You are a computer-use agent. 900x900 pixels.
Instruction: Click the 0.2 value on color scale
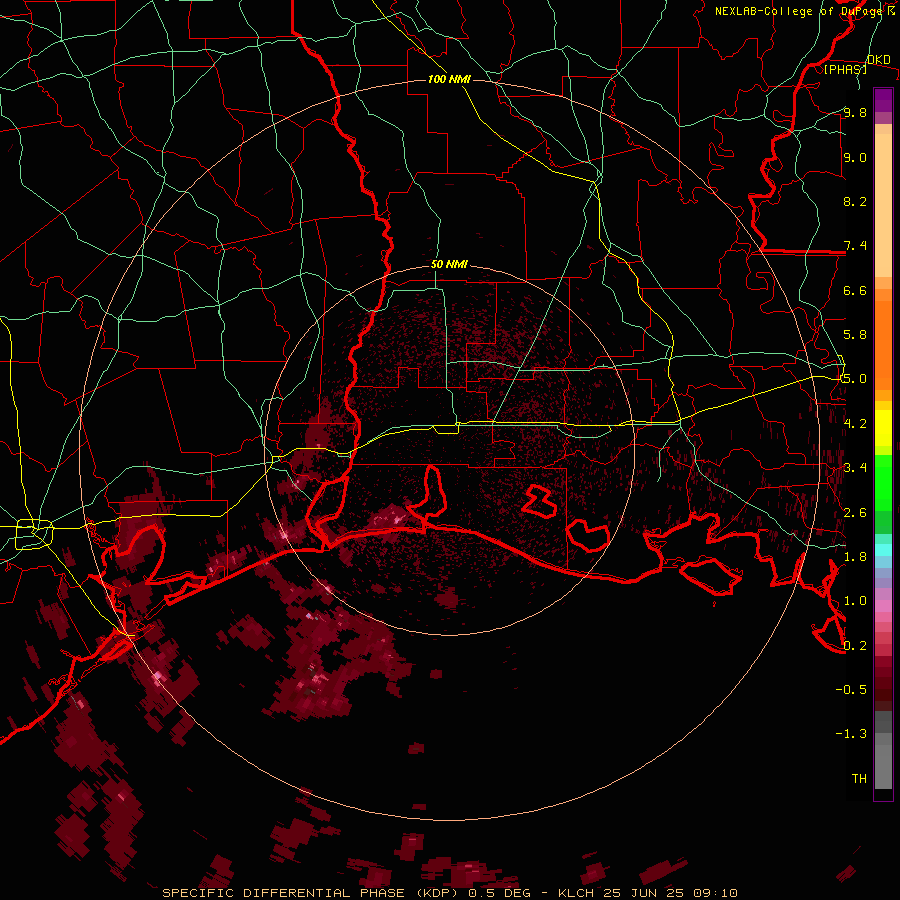point(855,646)
